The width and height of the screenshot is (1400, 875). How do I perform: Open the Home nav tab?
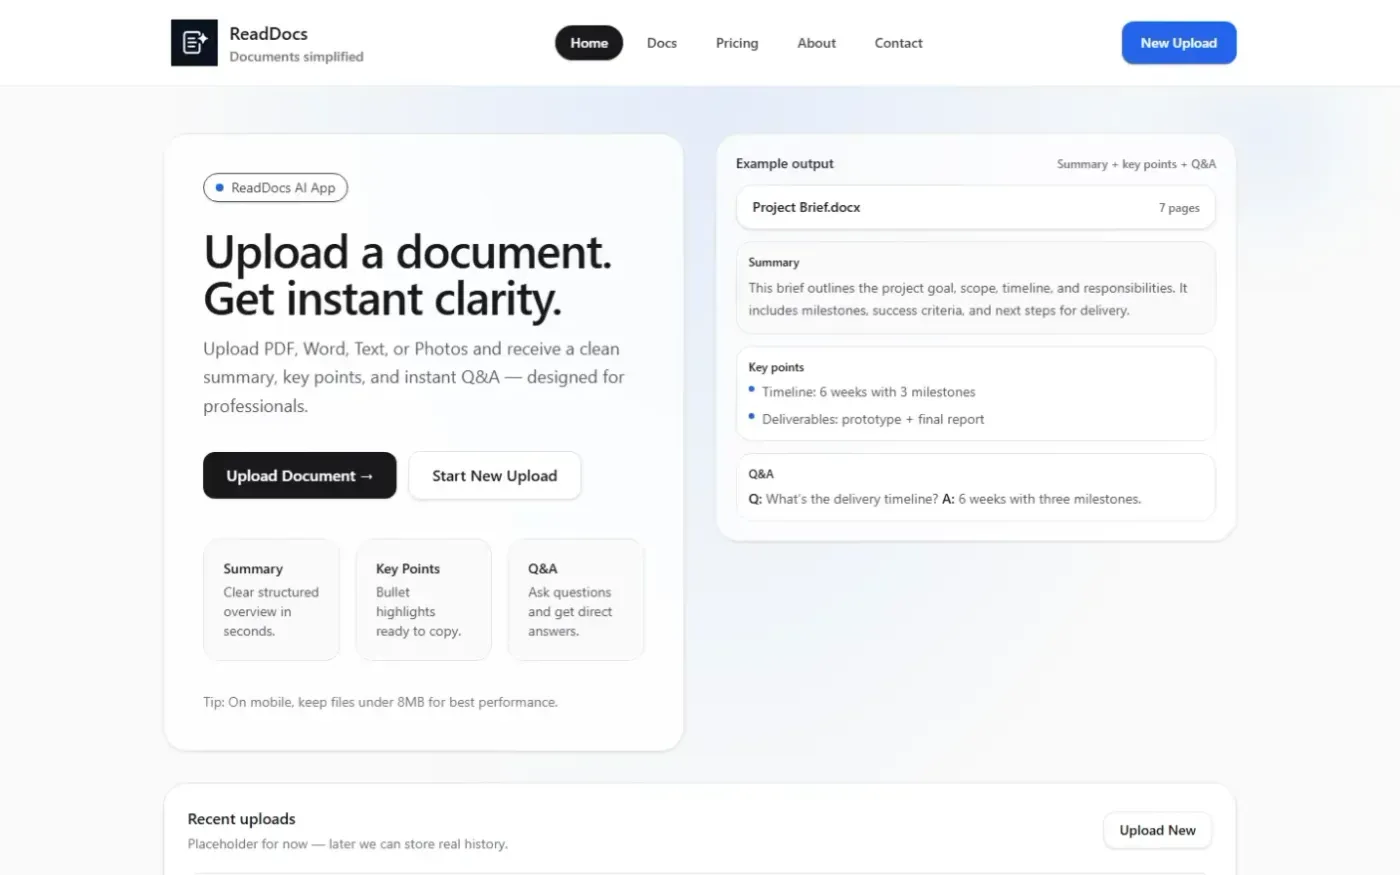pos(589,43)
